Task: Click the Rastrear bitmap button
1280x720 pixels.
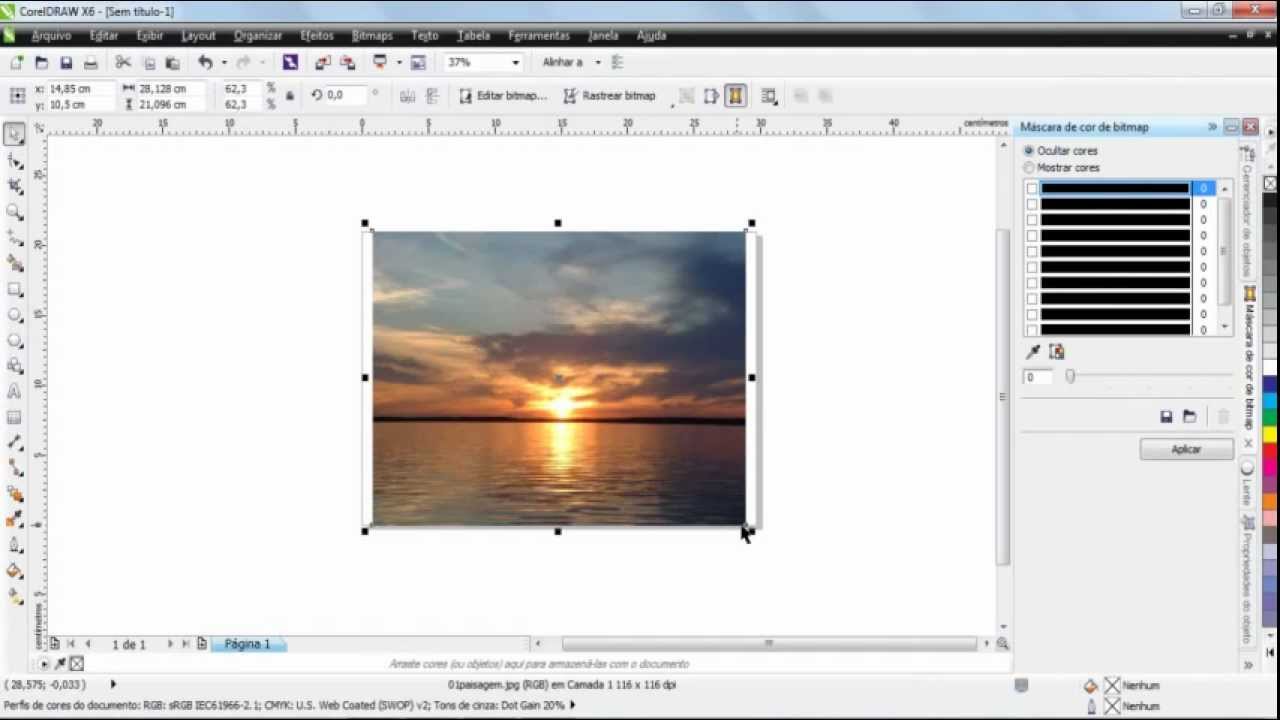Action: coord(609,96)
